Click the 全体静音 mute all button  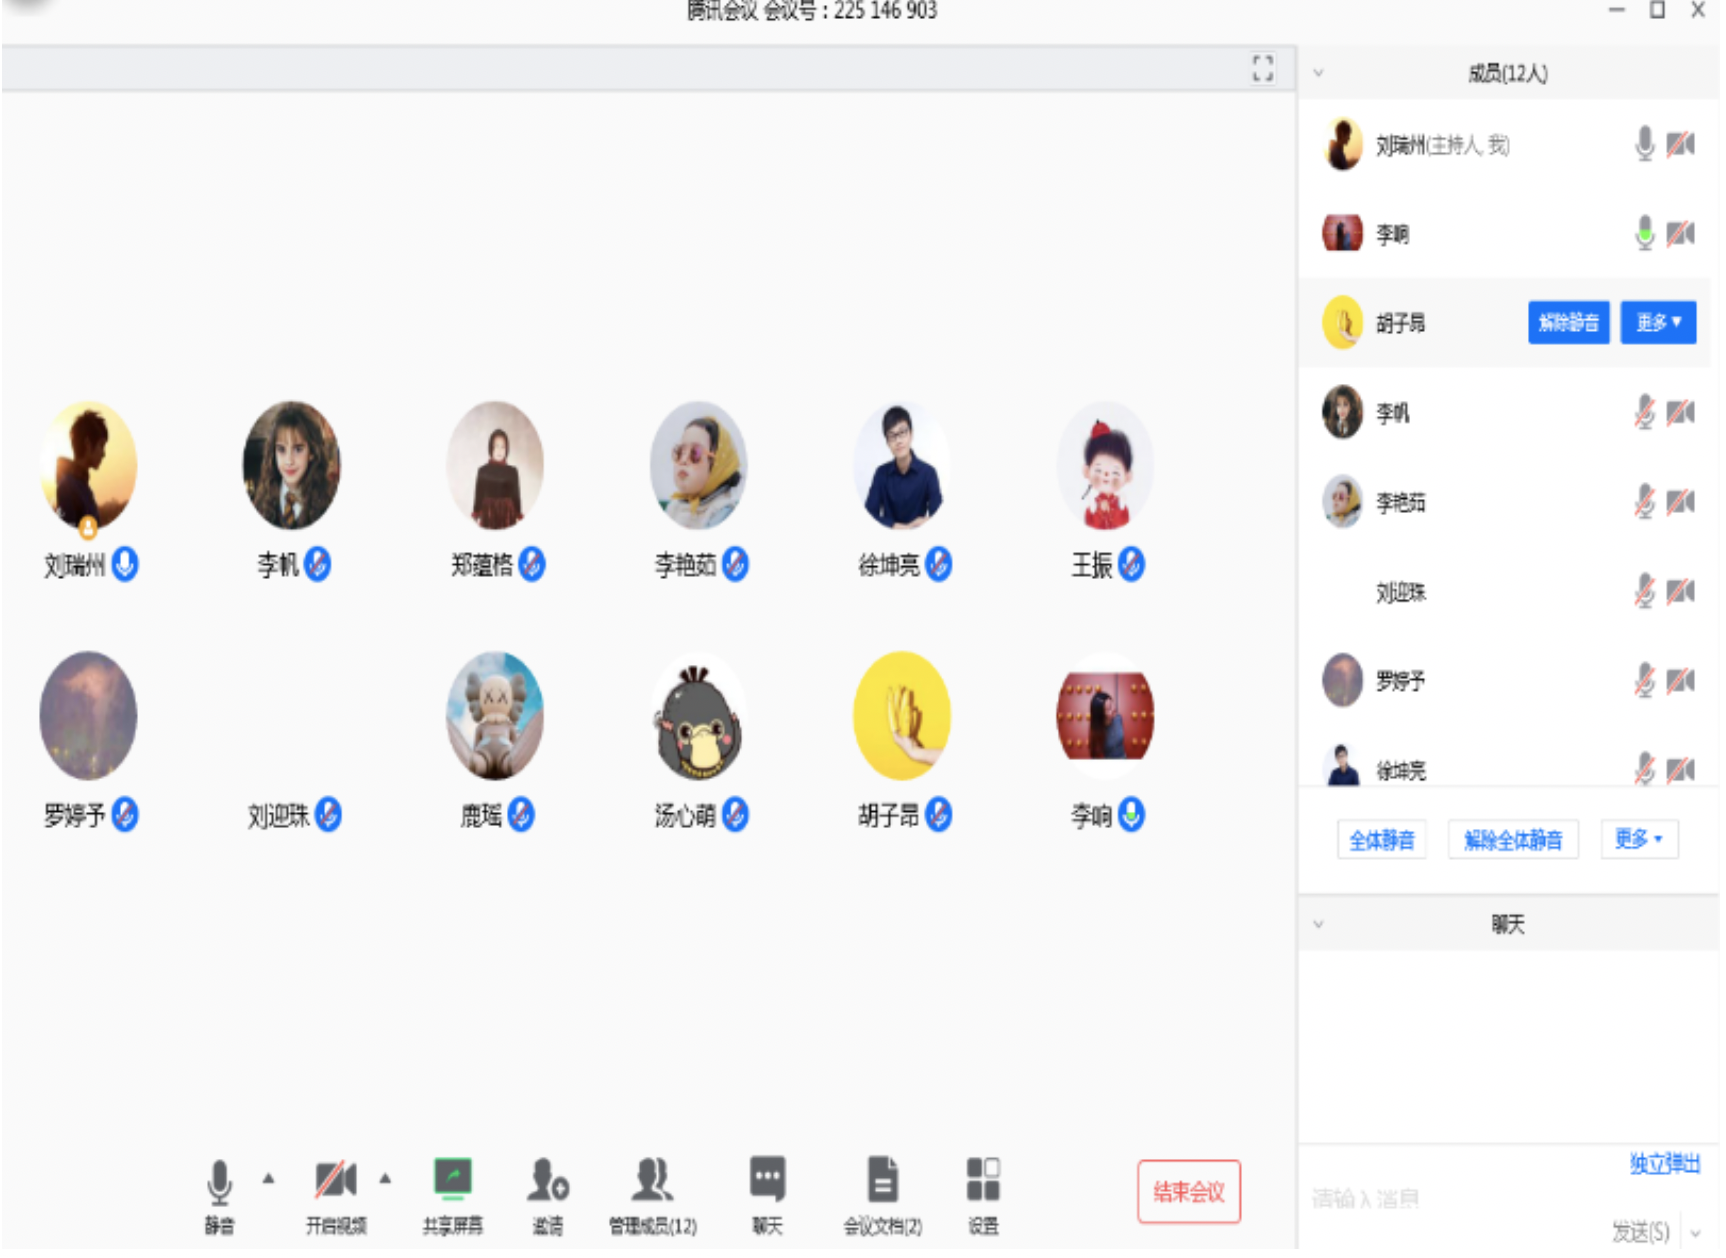point(1381,840)
